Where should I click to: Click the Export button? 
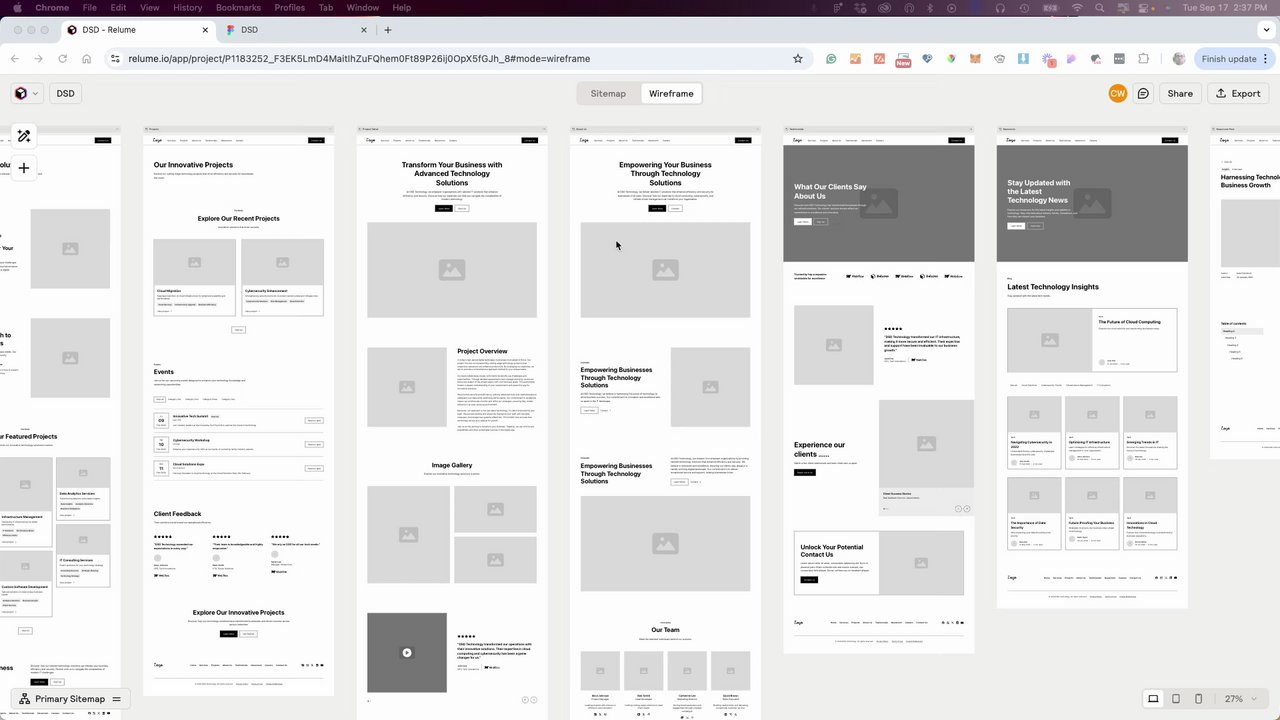pyautogui.click(x=1238, y=93)
